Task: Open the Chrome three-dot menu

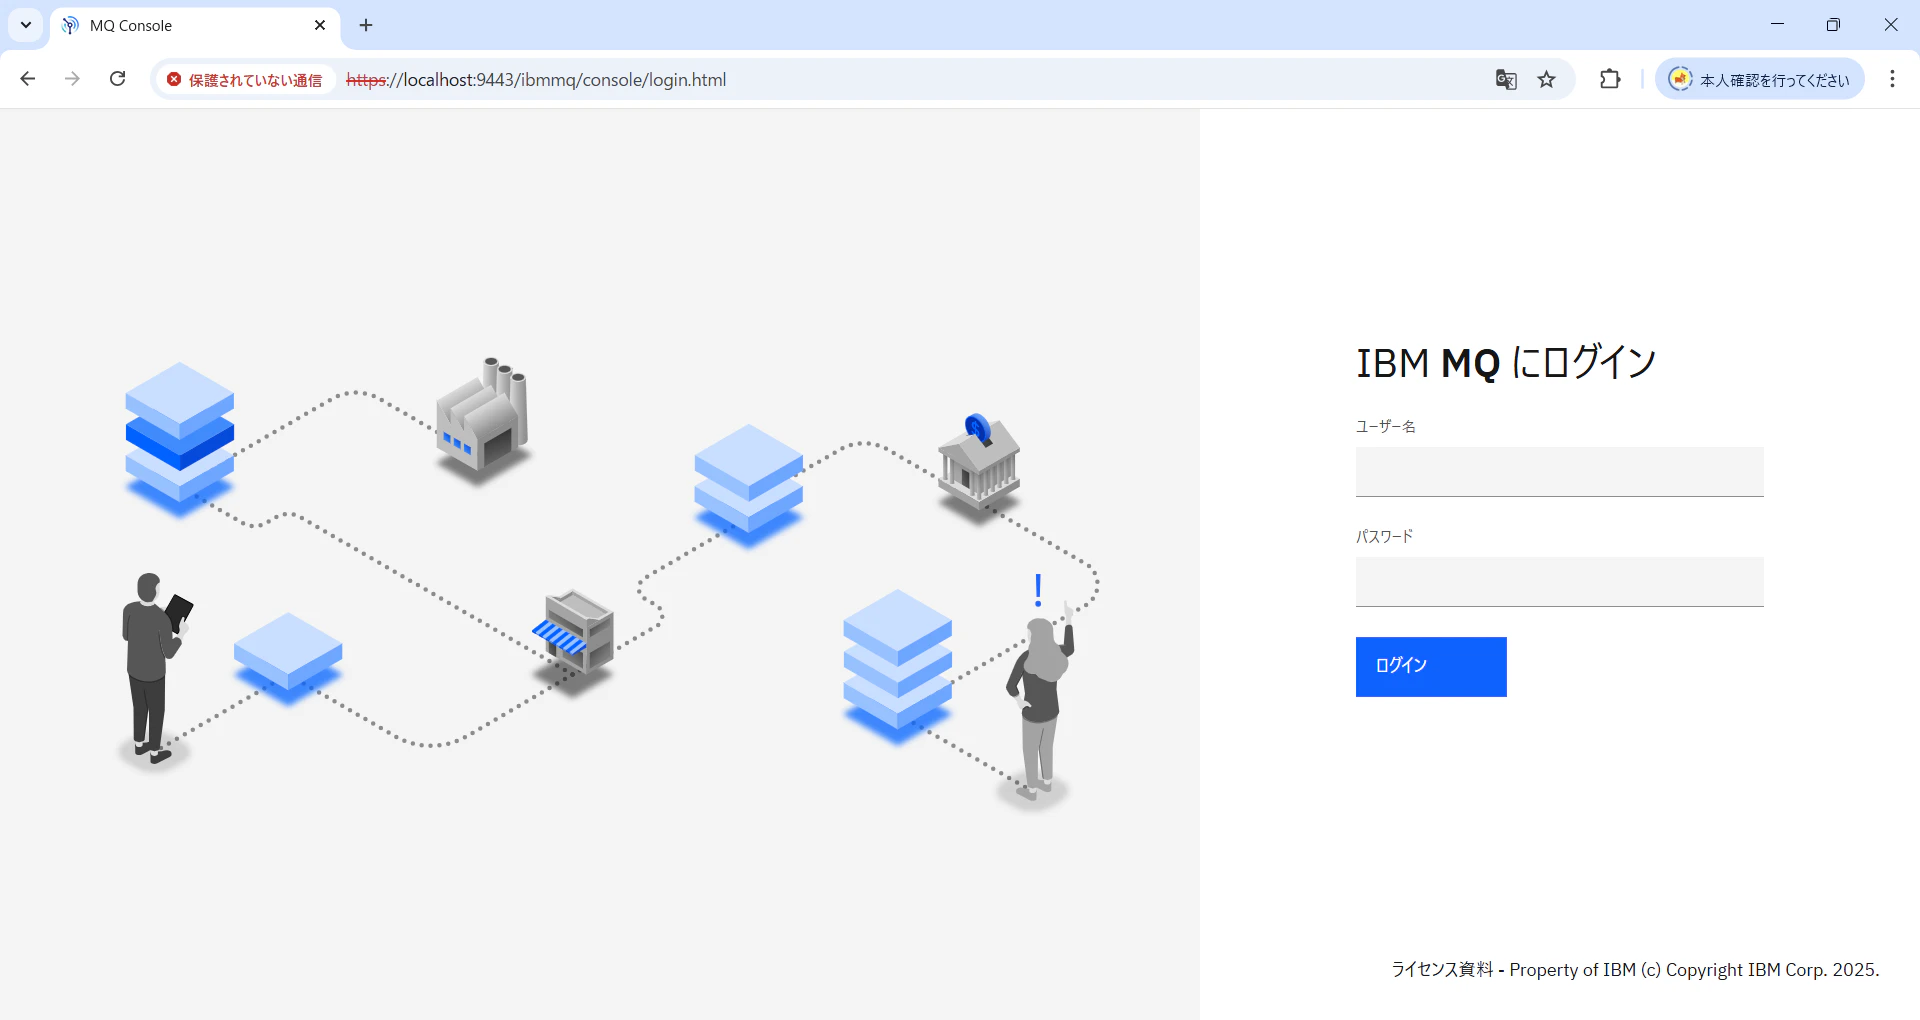Action: (x=1892, y=79)
